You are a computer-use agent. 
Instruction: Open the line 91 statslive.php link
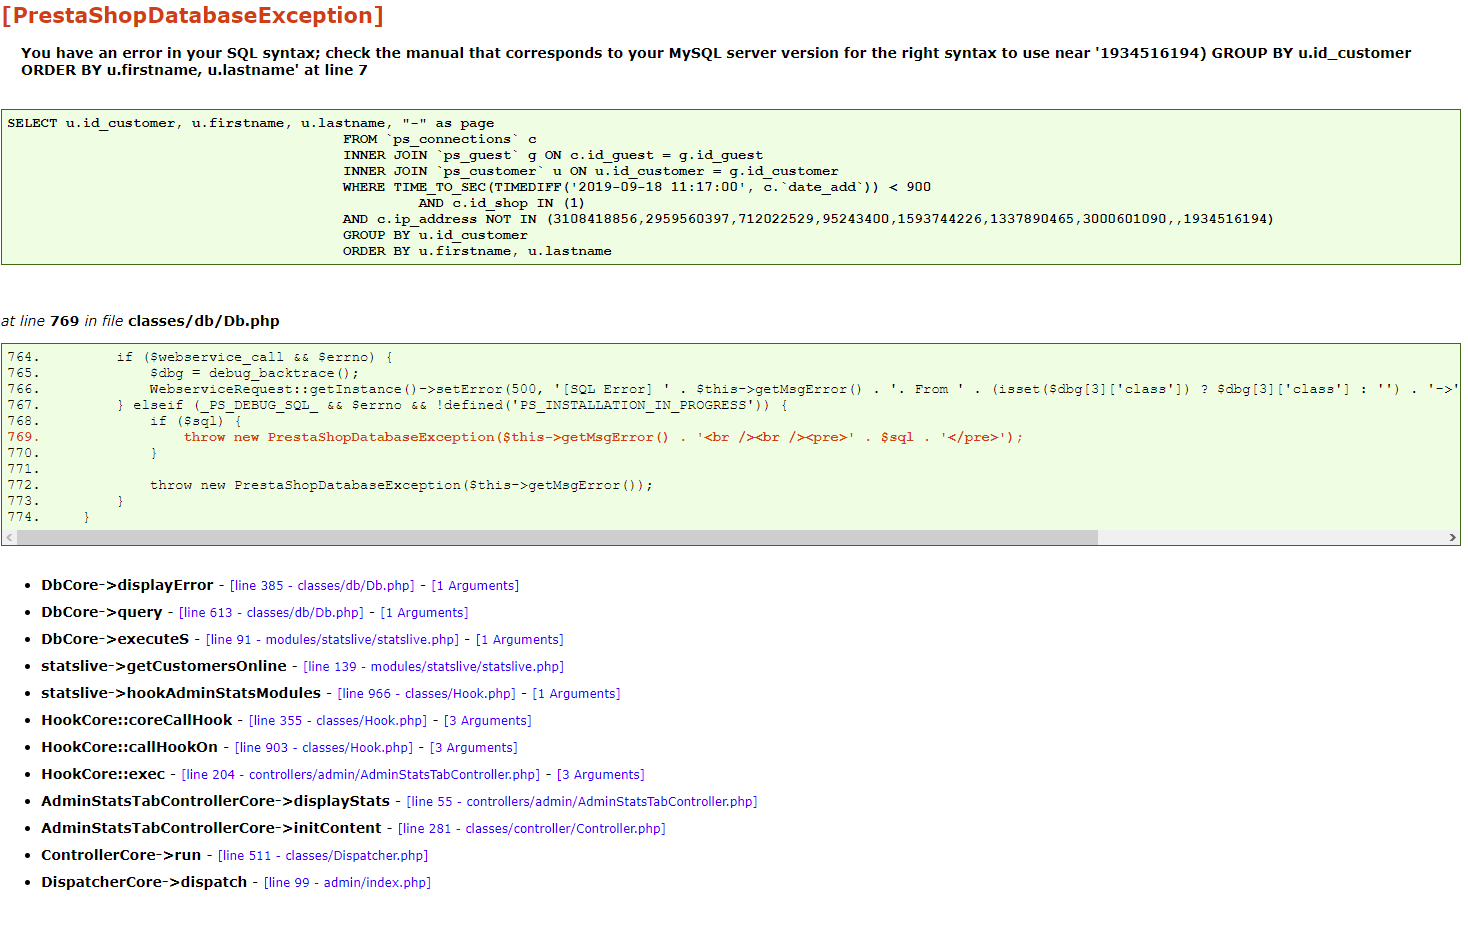pyautogui.click(x=332, y=640)
